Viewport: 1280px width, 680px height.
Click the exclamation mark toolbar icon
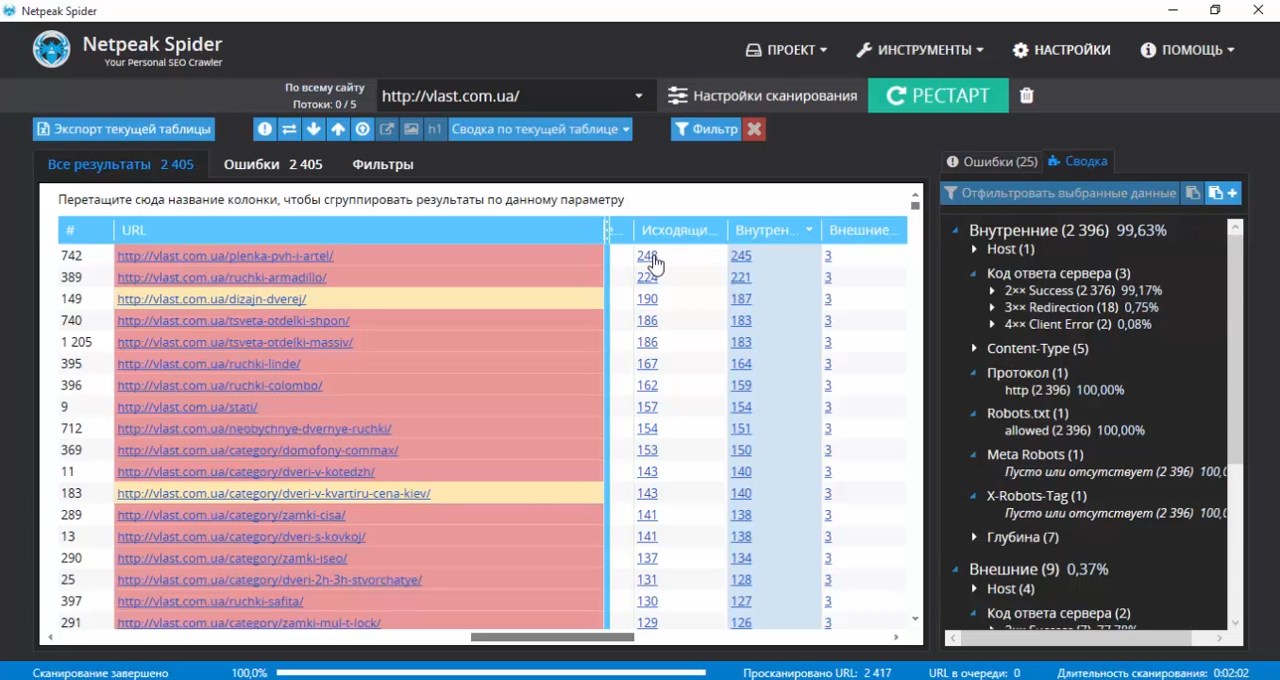coord(265,129)
